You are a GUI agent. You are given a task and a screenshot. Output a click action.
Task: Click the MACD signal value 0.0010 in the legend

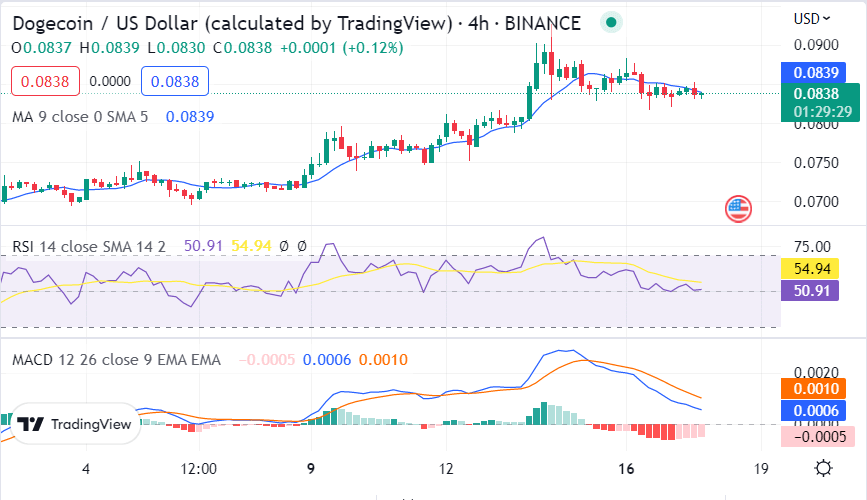(x=383, y=360)
